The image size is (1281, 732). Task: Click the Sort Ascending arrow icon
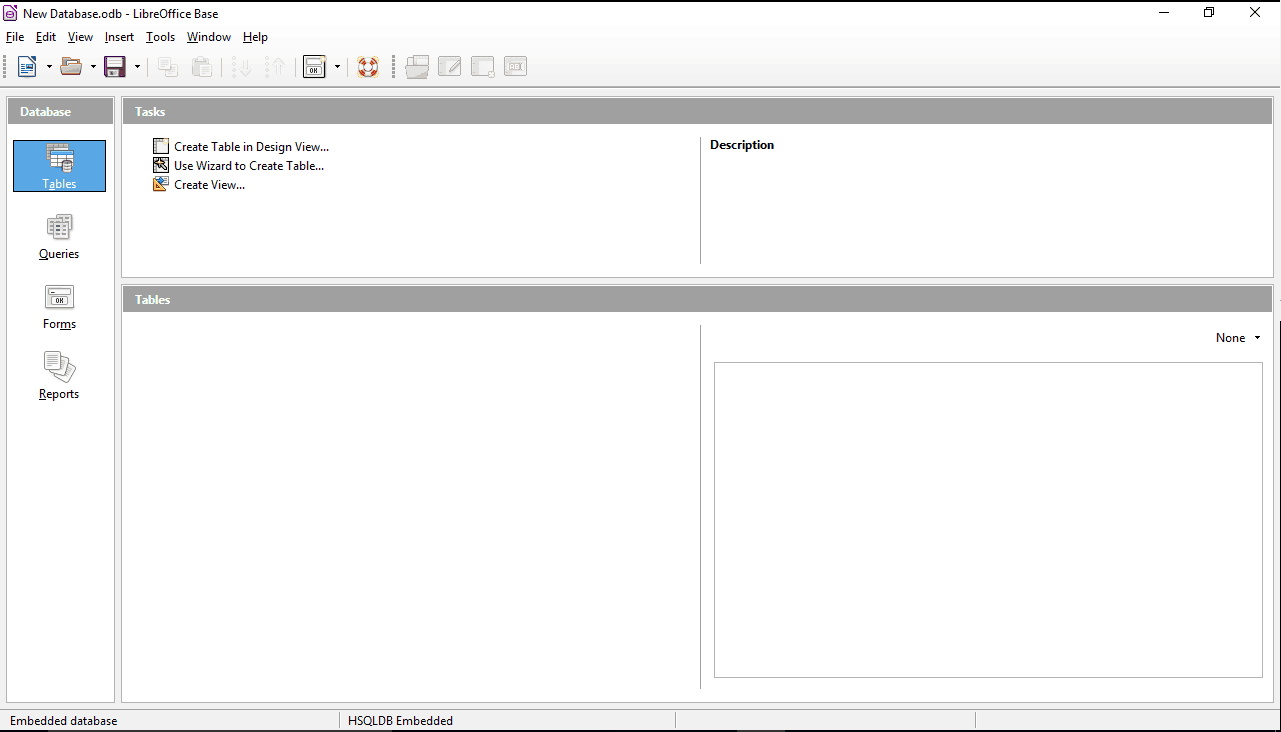tap(242, 67)
